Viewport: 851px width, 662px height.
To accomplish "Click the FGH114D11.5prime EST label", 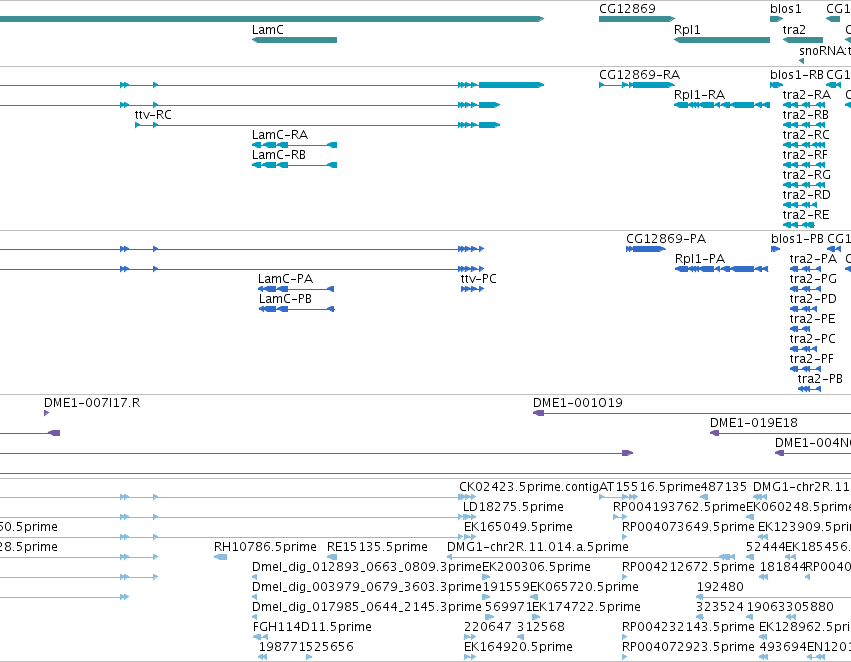I will pyautogui.click(x=312, y=627).
